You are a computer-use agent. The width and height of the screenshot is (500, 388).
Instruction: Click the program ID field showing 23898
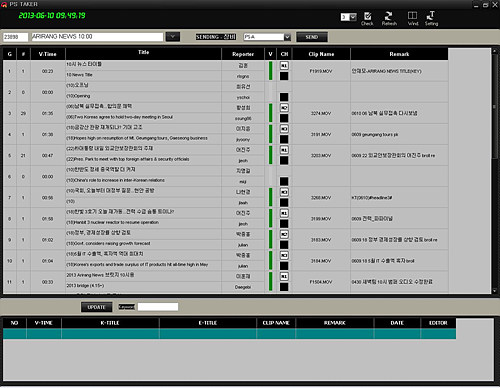pyautogui.click(x=15, y=37)
